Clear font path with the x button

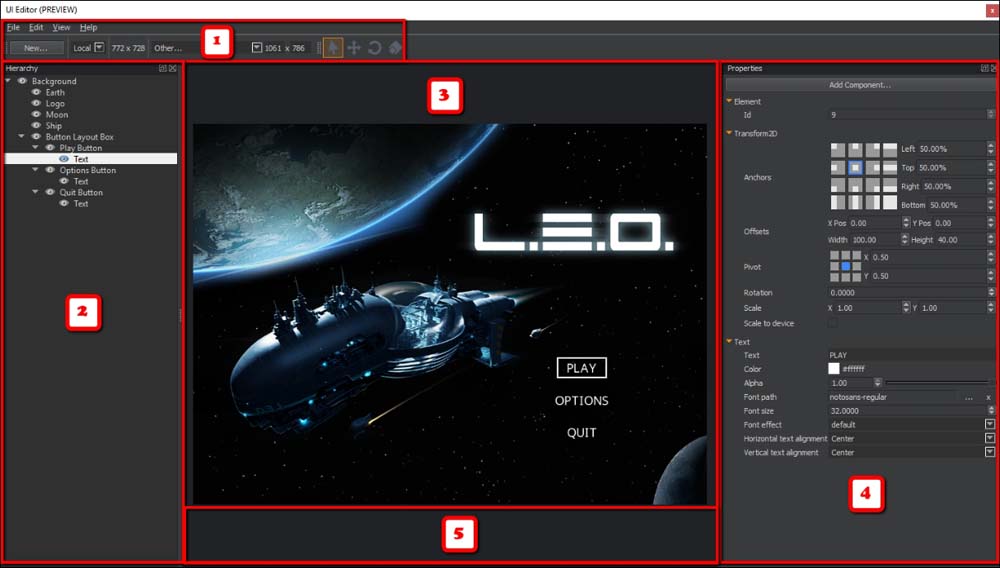(989, 398)
